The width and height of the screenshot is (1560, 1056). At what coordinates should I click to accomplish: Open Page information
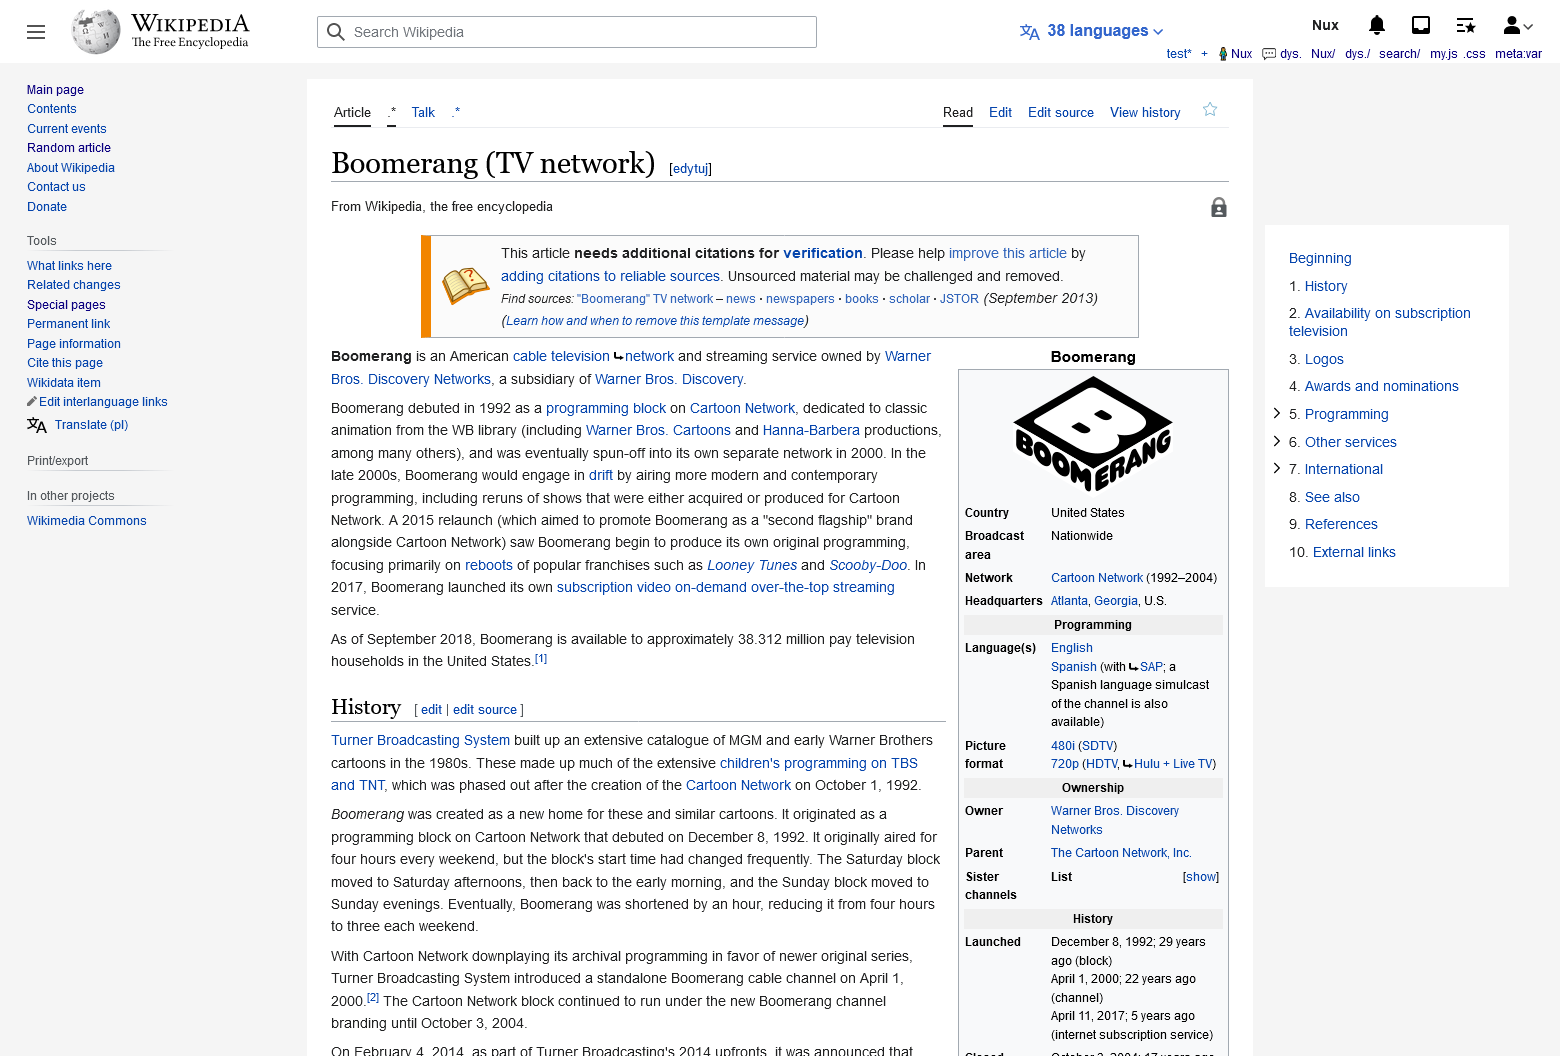click(x=74, y=344)
